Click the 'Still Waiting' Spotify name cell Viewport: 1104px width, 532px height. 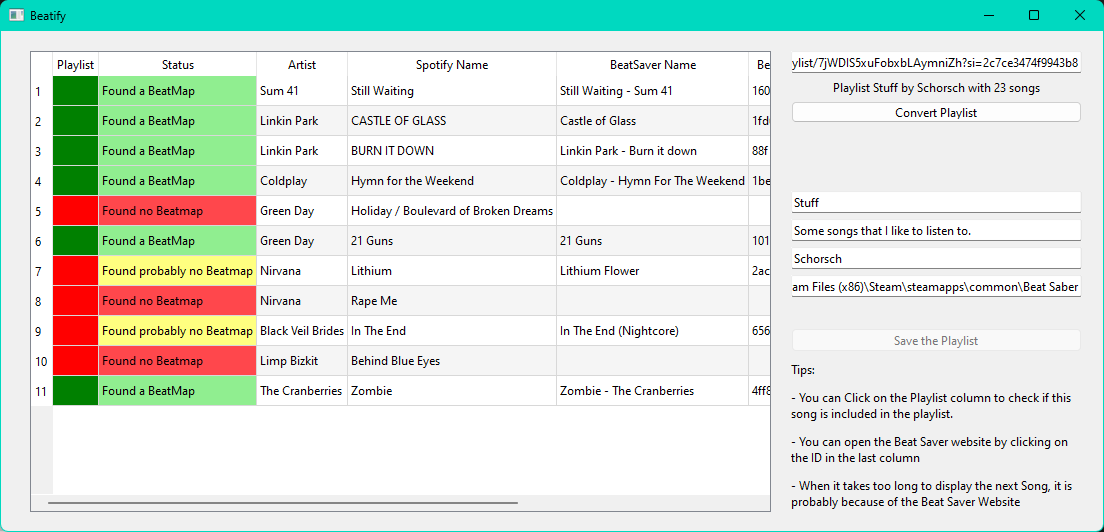click(x=452, y=91)
